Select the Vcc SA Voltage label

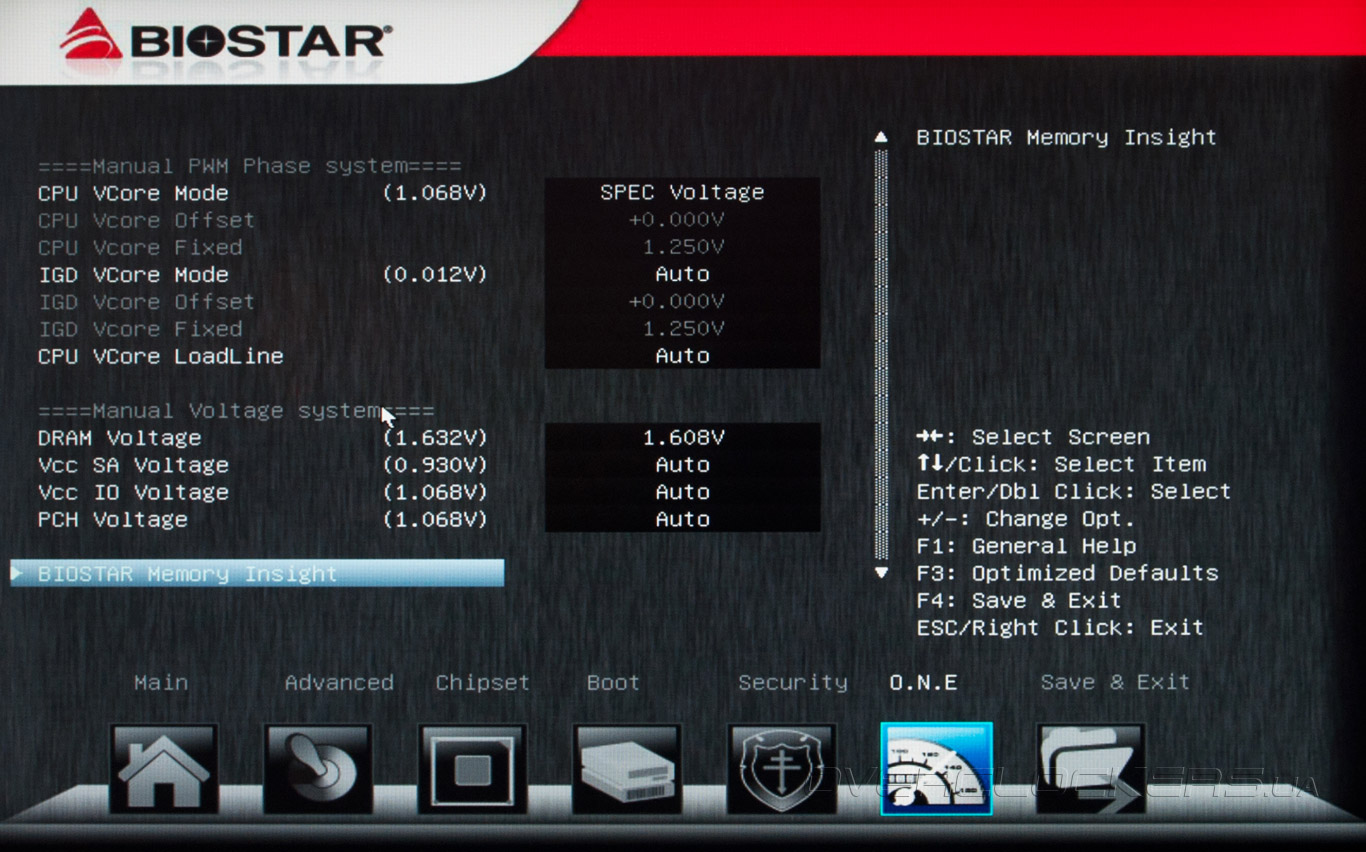click(133, 465)
